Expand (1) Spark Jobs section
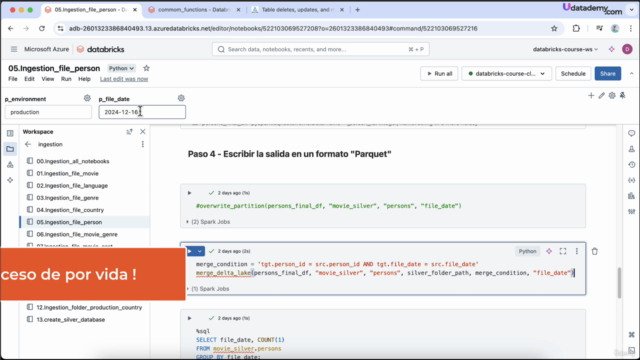The width and height of the screenshot is (640, 360). (208, 289)
